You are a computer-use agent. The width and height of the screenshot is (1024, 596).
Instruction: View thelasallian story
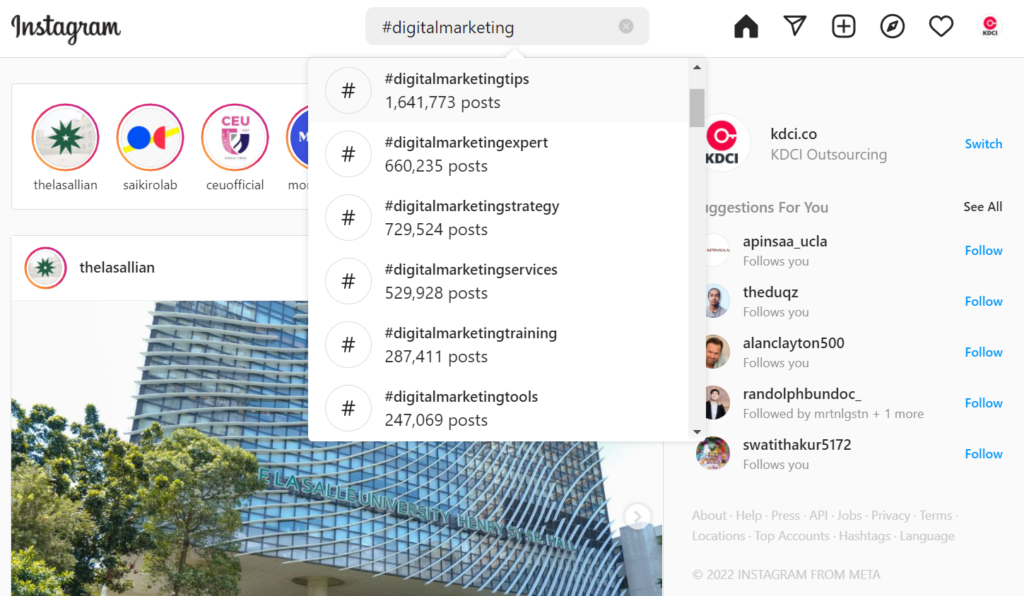(x=65, y=138)
